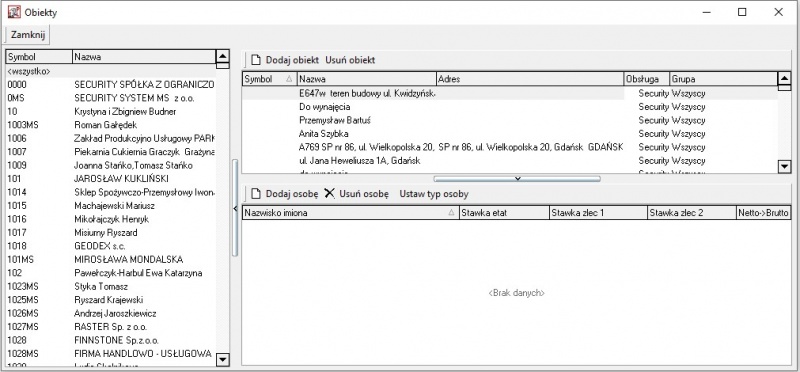This screenshot has width=800, height=372.
Task: Click the objects table scroll down arrow
Action: coord(784,166)
